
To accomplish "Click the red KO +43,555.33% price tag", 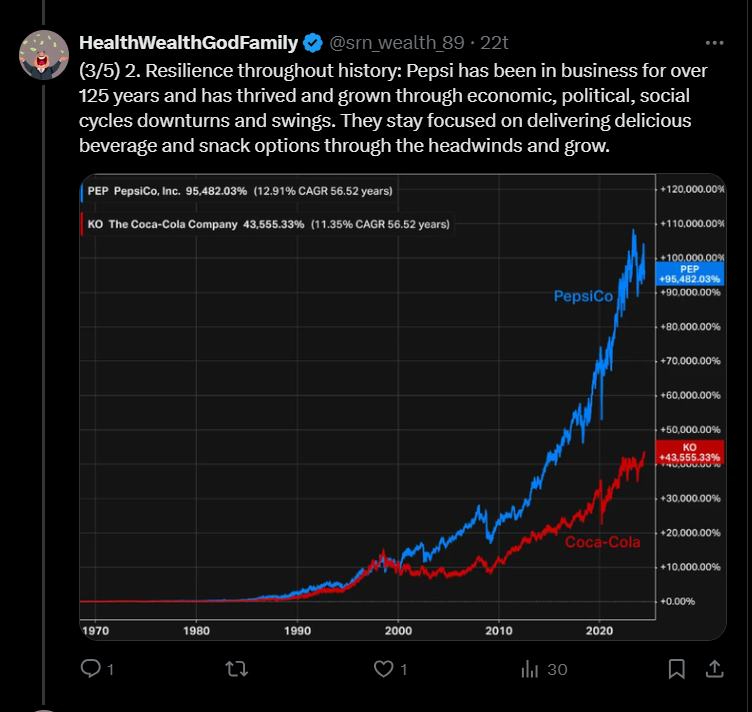I will click(690, 452).
